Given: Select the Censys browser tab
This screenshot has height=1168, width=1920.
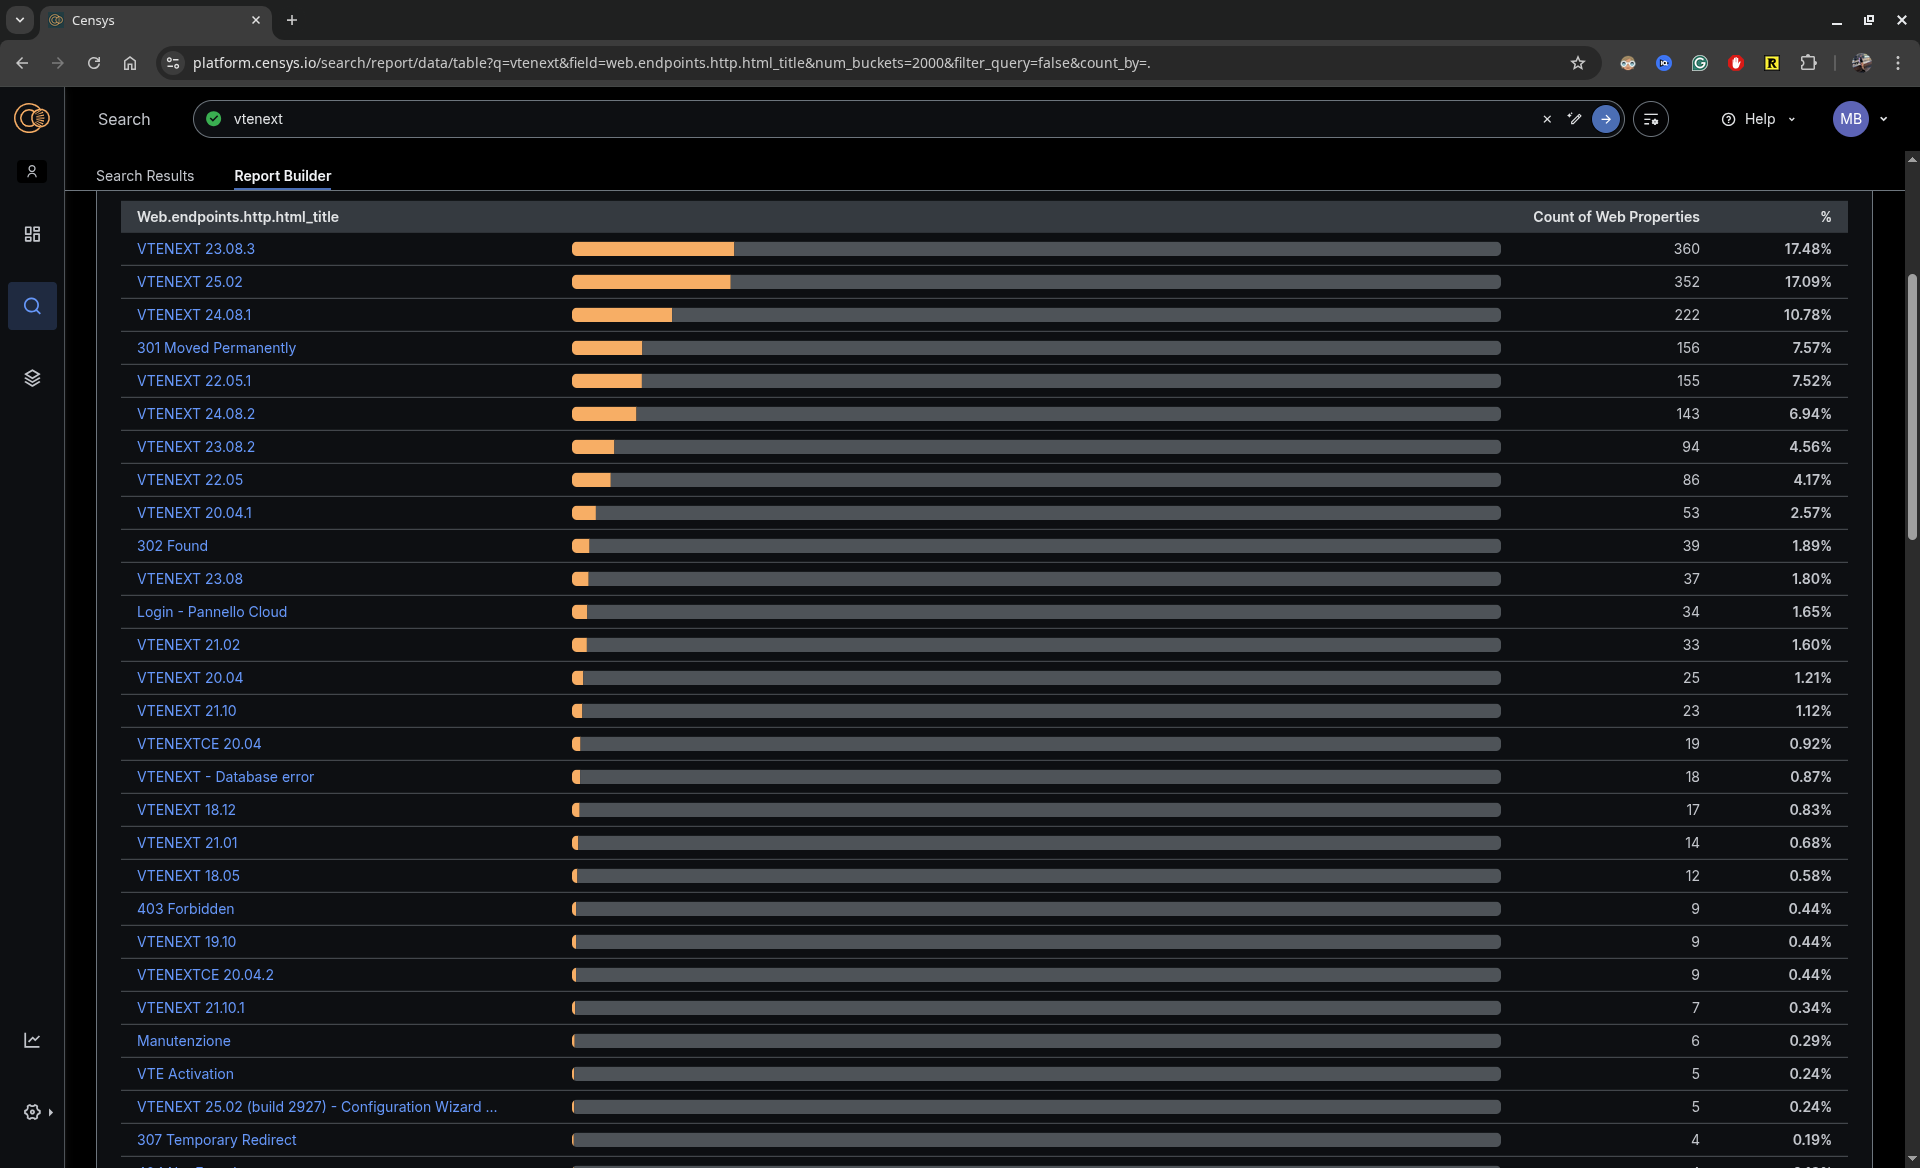Looking at the screenshot, I should point(155,20).
